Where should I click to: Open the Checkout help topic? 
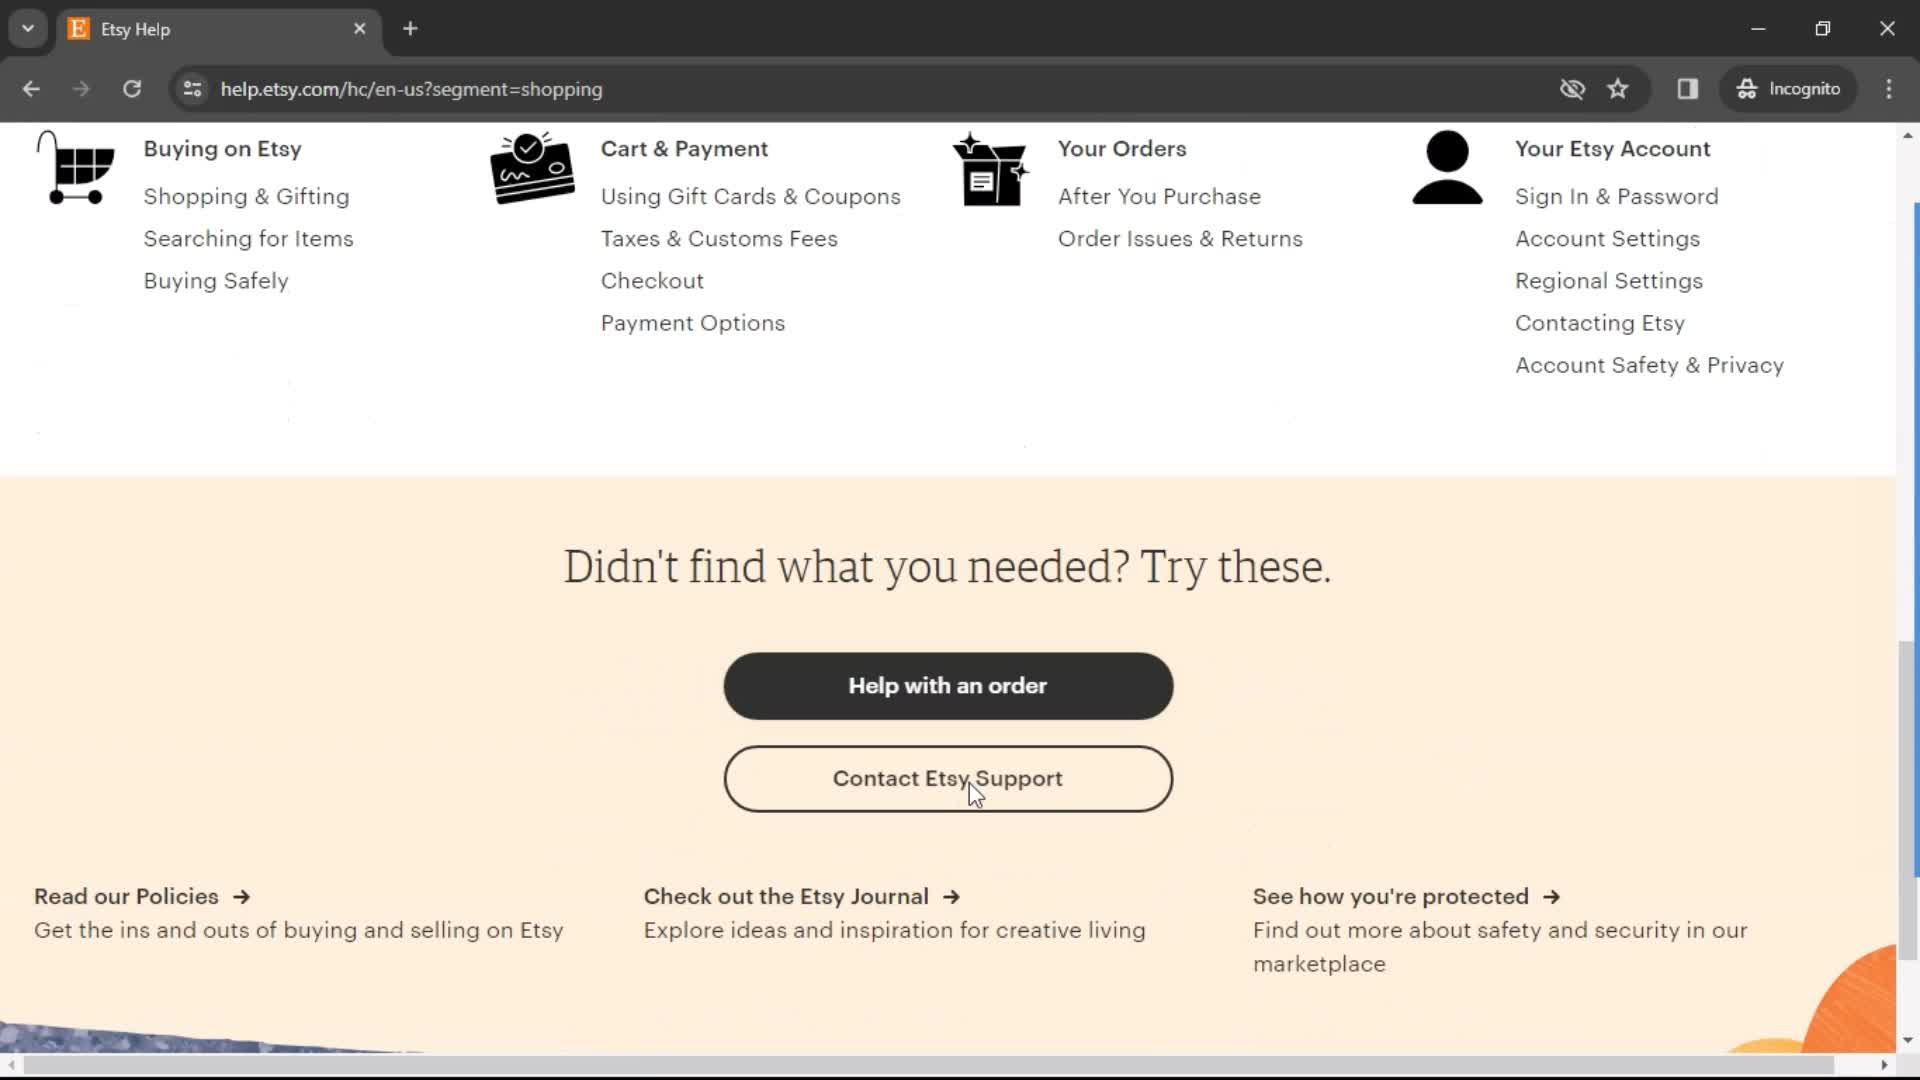coord(652,281)
